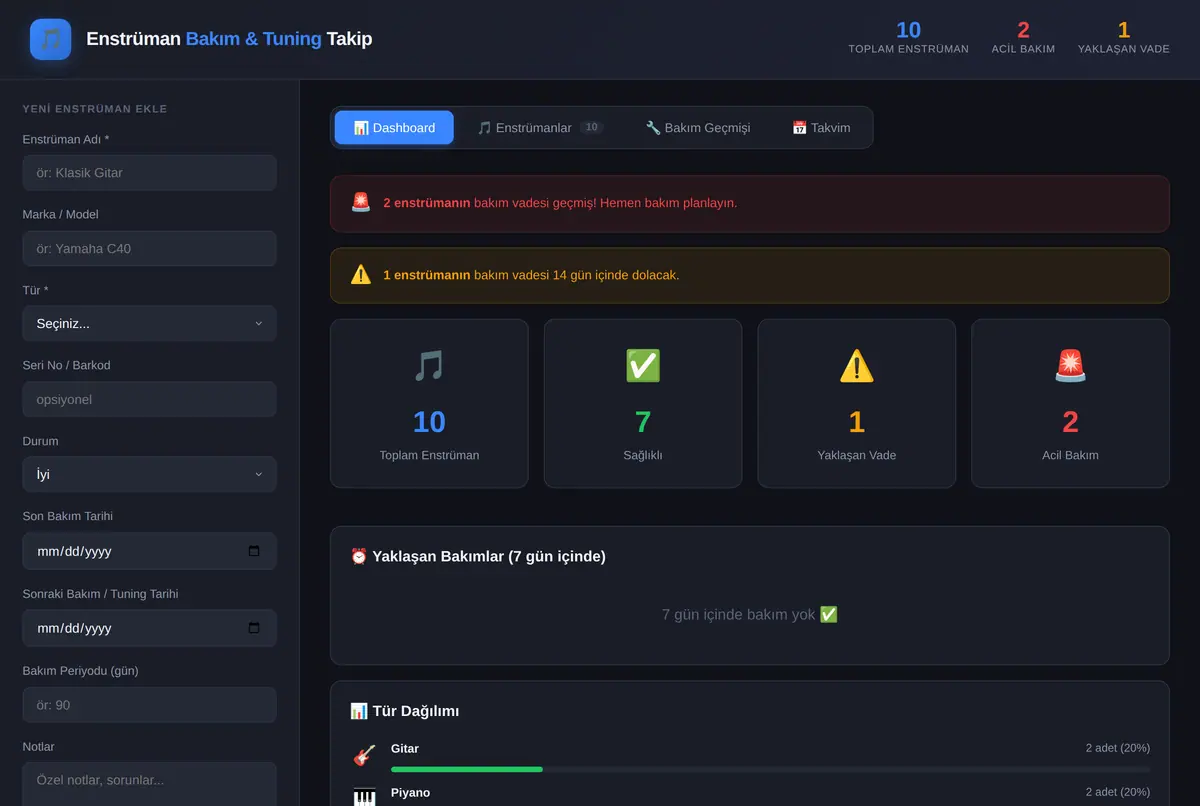Click the Gitar distribution progress bar
Image resolution: width=1200 pixels, height=806 pixels.
(770, 769)
